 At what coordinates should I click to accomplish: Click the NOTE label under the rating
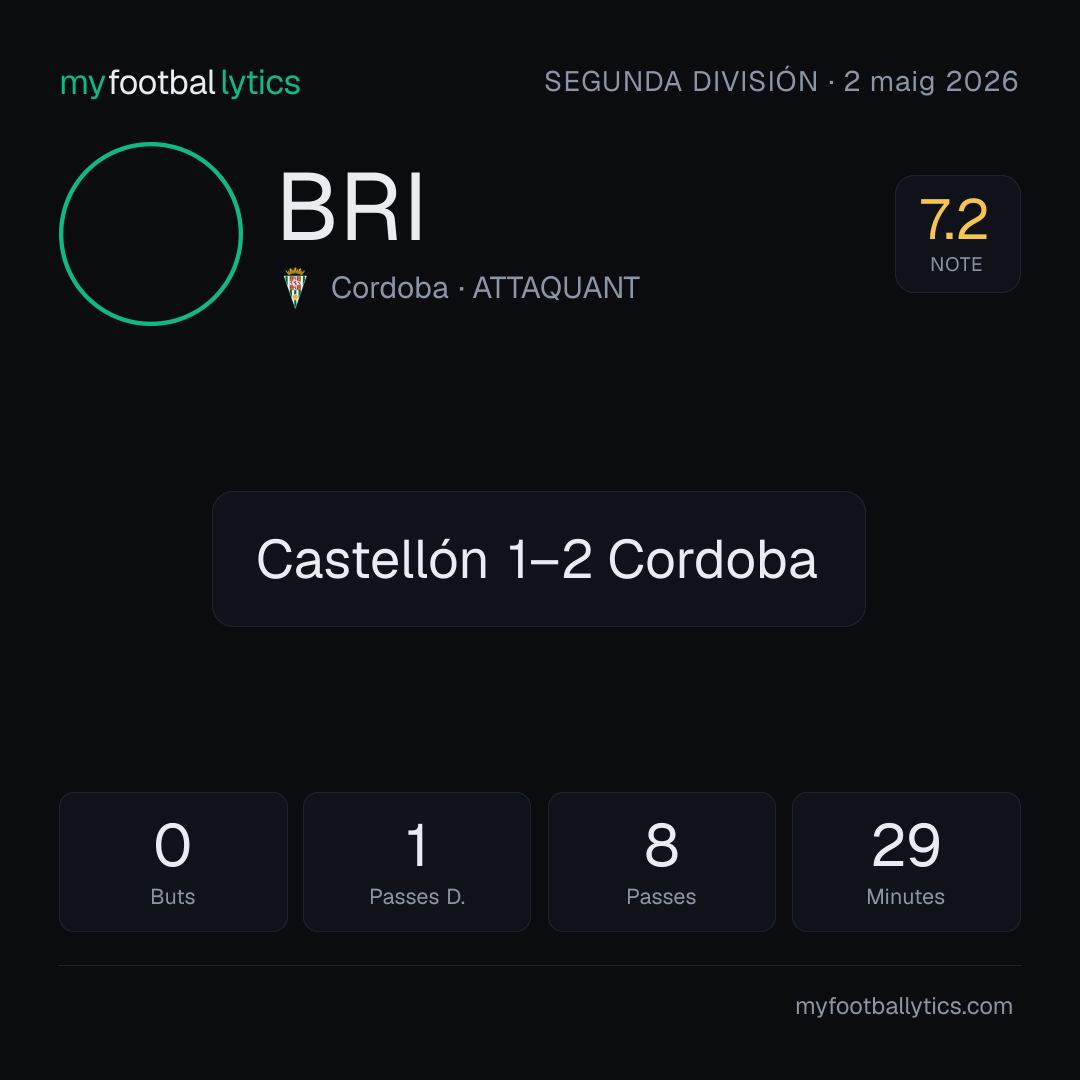pyautogui.click(x=956, y=264)
